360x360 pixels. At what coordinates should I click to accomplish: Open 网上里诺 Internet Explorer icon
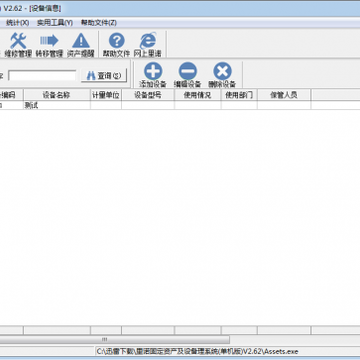pyautogui.click(x=147, y=45)
